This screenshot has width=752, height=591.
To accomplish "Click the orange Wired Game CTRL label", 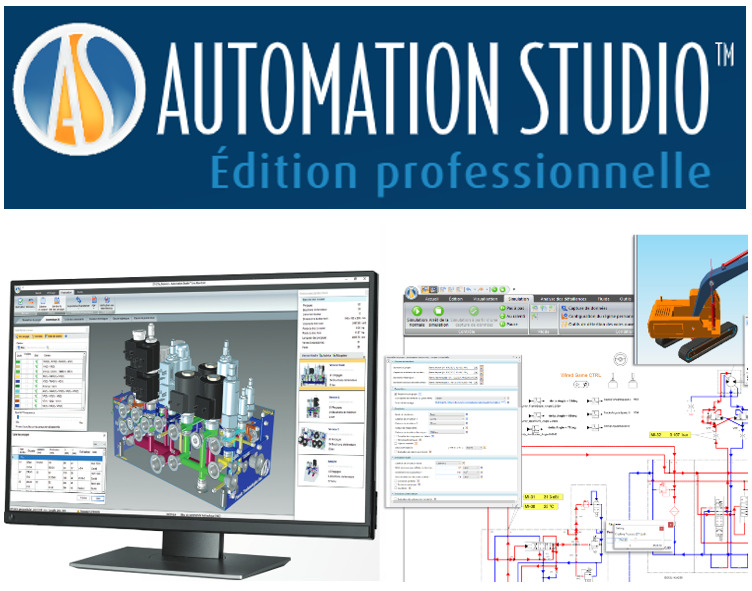I will [580, 375].
